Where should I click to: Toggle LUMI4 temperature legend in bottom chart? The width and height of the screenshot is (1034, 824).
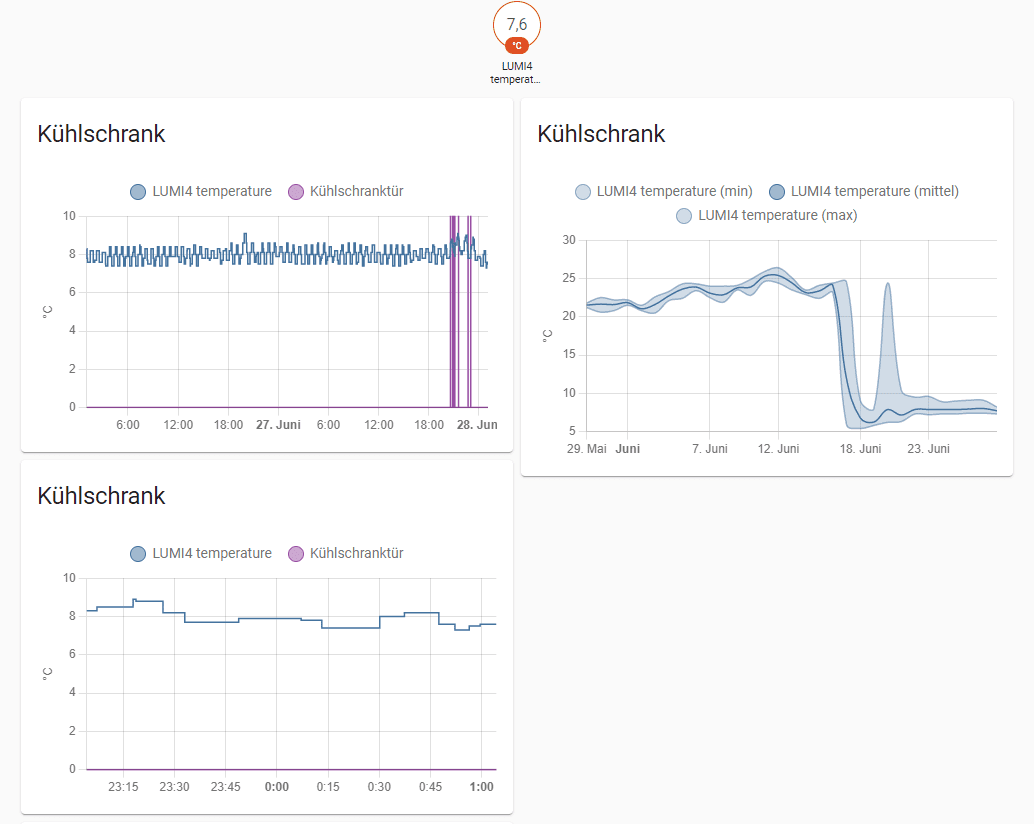tap(201, 554)
